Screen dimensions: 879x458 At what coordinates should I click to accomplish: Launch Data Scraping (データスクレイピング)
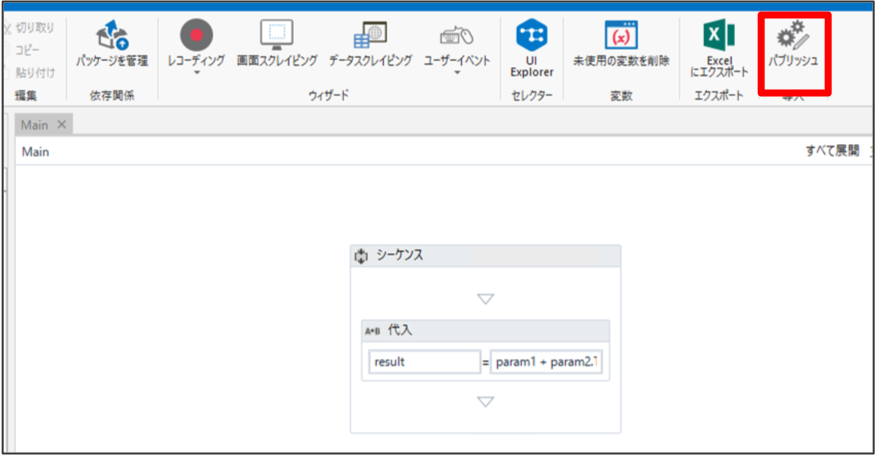coord(370,44)
